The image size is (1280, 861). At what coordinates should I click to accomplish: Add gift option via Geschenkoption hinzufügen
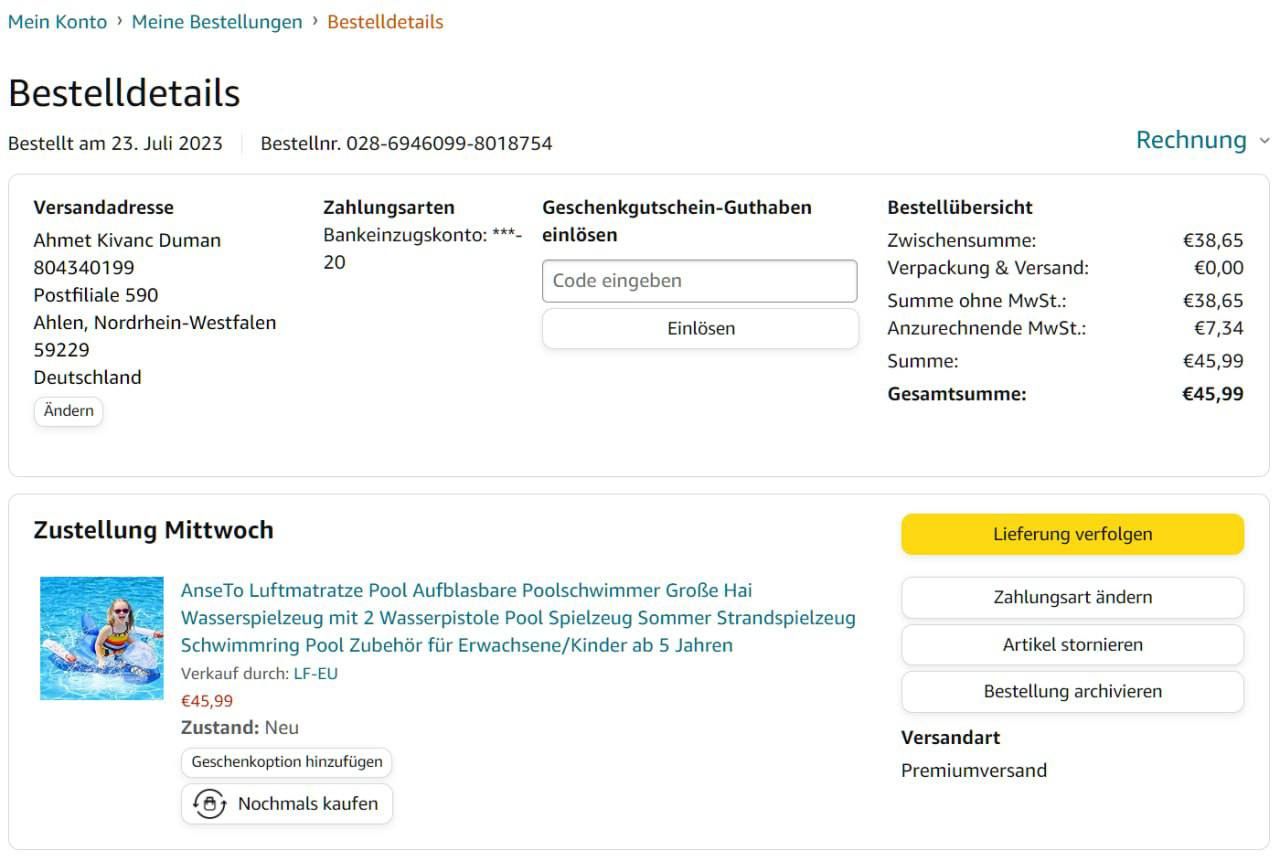click(287, 762)
